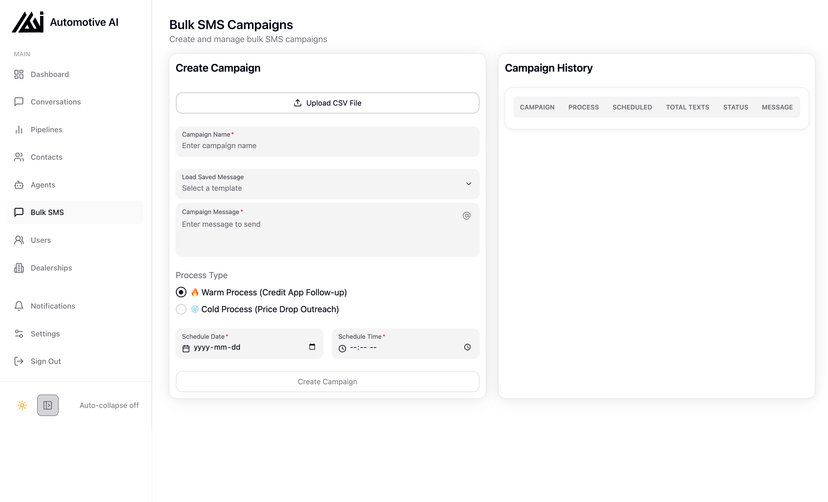Image resolution: width=828 pixels, height=502 pixels.
Task: Click the Process Type label
Action: pyautogui.click(x=202, y=276)
